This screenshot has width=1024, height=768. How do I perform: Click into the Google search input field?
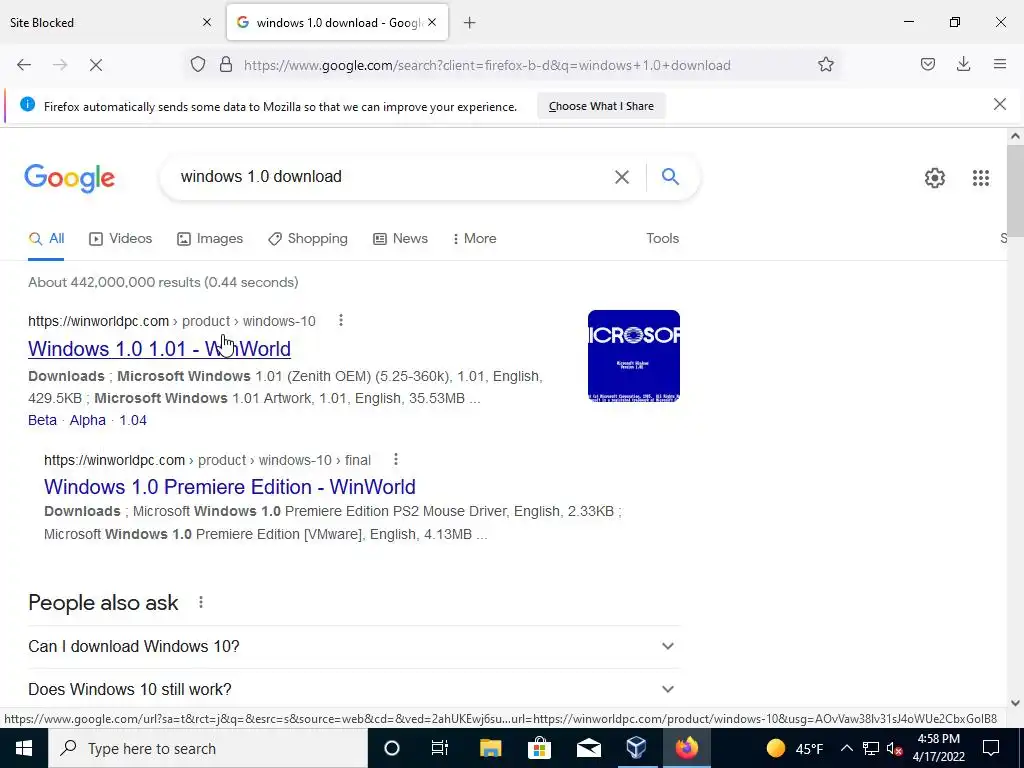point(392,176)
